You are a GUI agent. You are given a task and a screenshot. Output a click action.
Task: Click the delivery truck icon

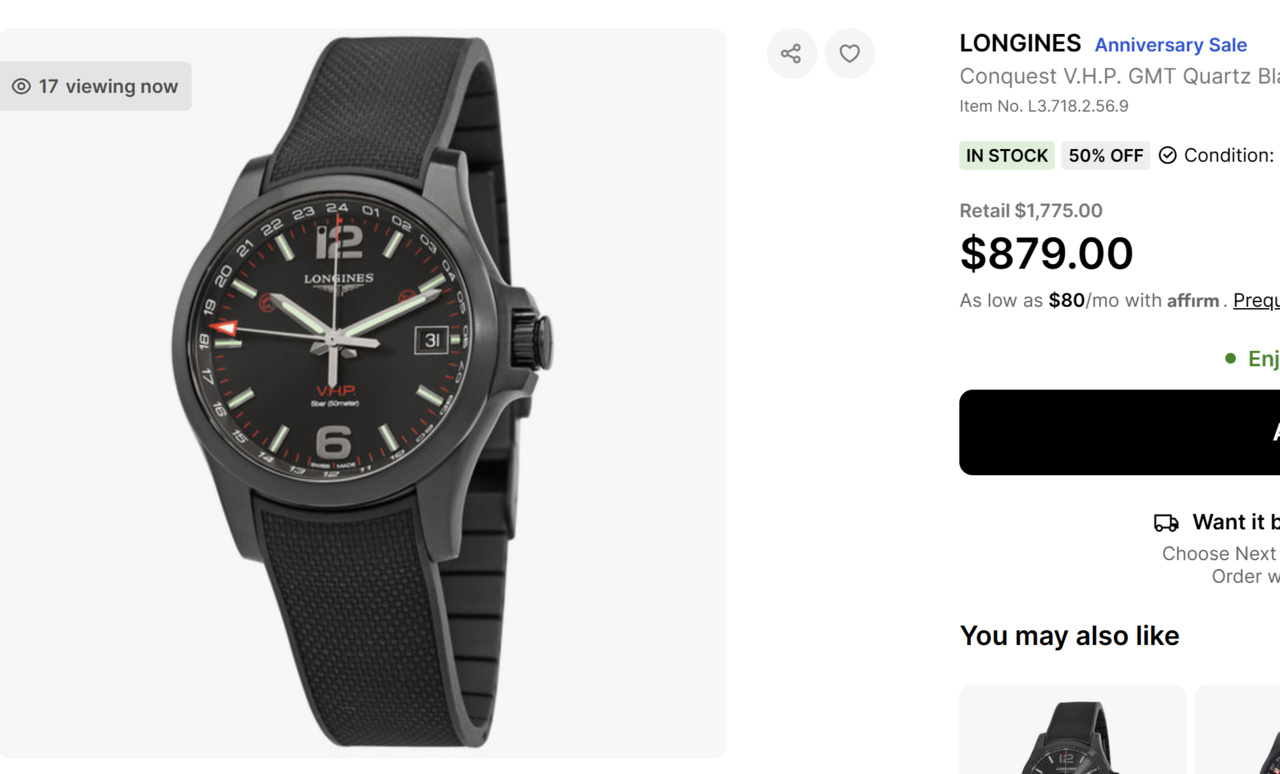click(x=1166, y=523)
